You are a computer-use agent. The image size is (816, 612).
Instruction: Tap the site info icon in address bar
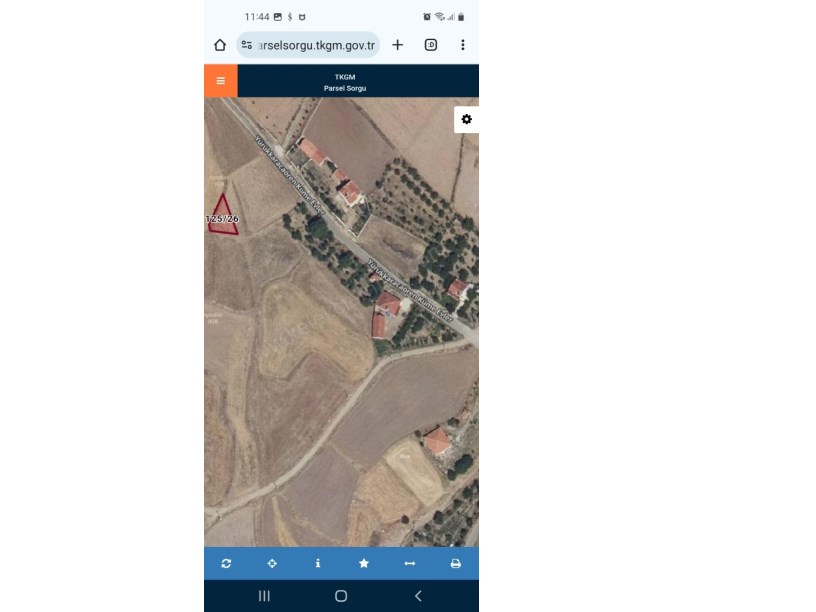247,45
